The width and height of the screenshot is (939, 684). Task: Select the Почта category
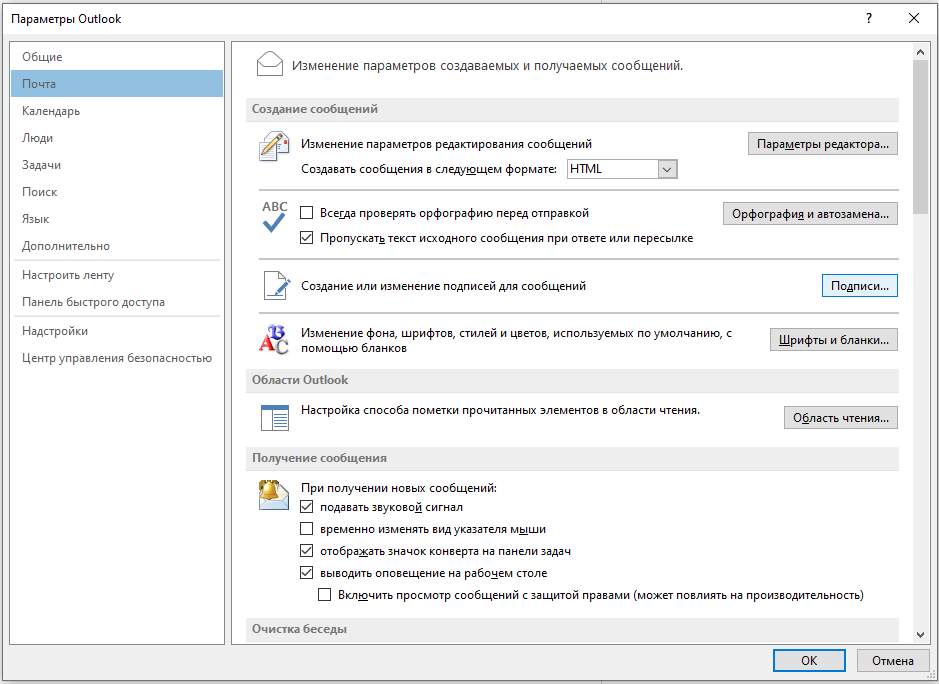click(117, 84)
